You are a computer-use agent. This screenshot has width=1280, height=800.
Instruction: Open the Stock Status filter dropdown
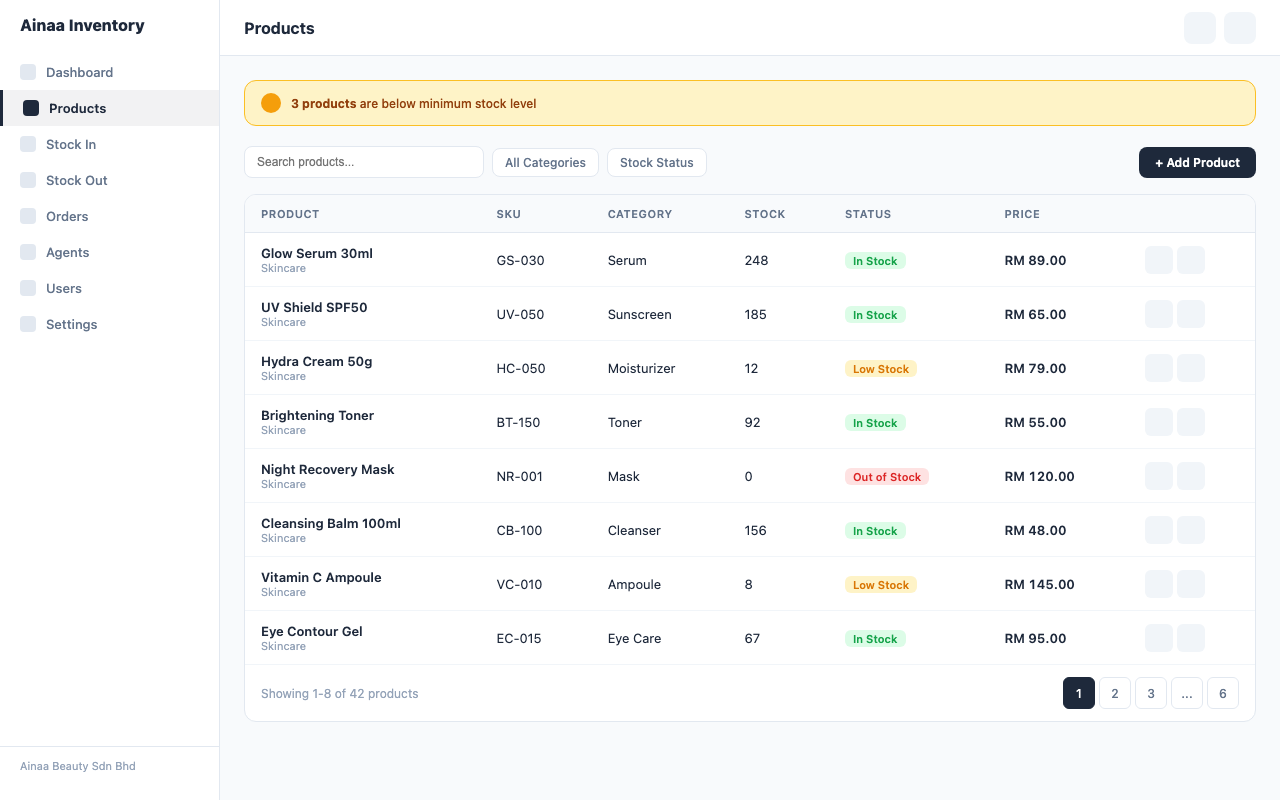click(656, 162)
